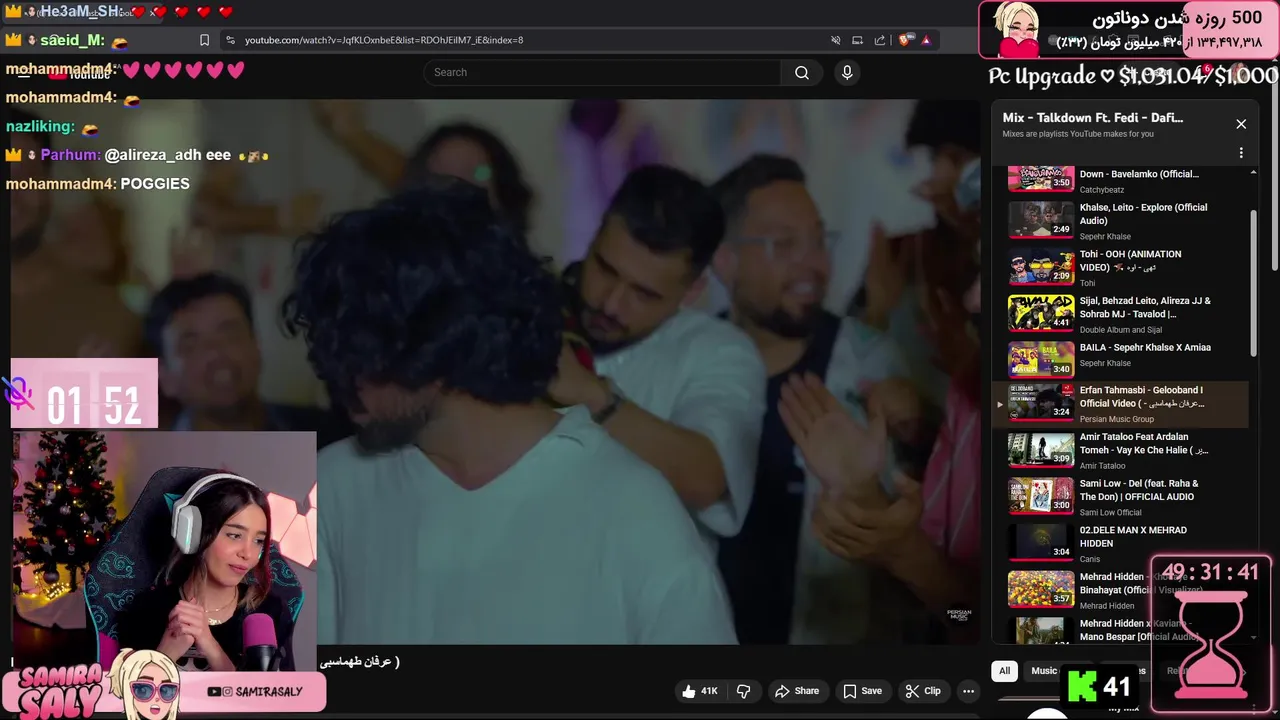1280x720 pixels.
Task: Click Clip button with scissors
Action: 923,691
